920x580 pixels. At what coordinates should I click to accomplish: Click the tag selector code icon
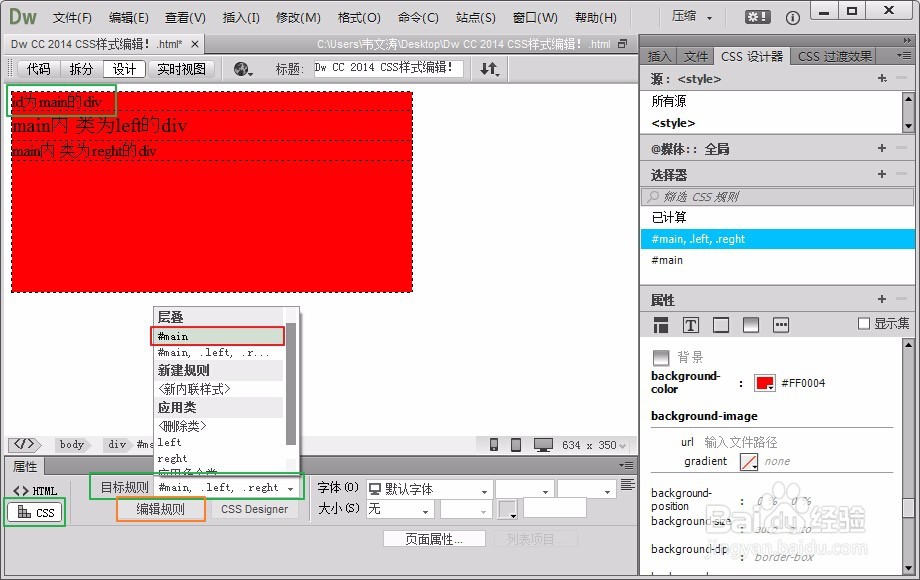pyautogui.click(x=25, y=444)
